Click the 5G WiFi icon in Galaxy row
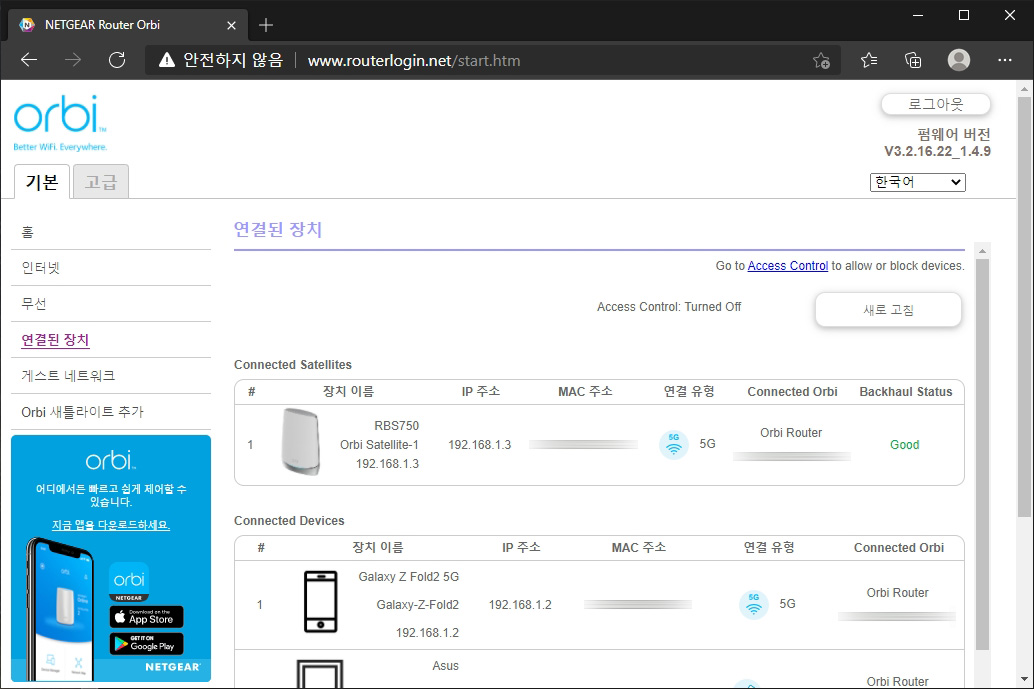Screen dimensions: 1034x689 (x=754, y=605)
